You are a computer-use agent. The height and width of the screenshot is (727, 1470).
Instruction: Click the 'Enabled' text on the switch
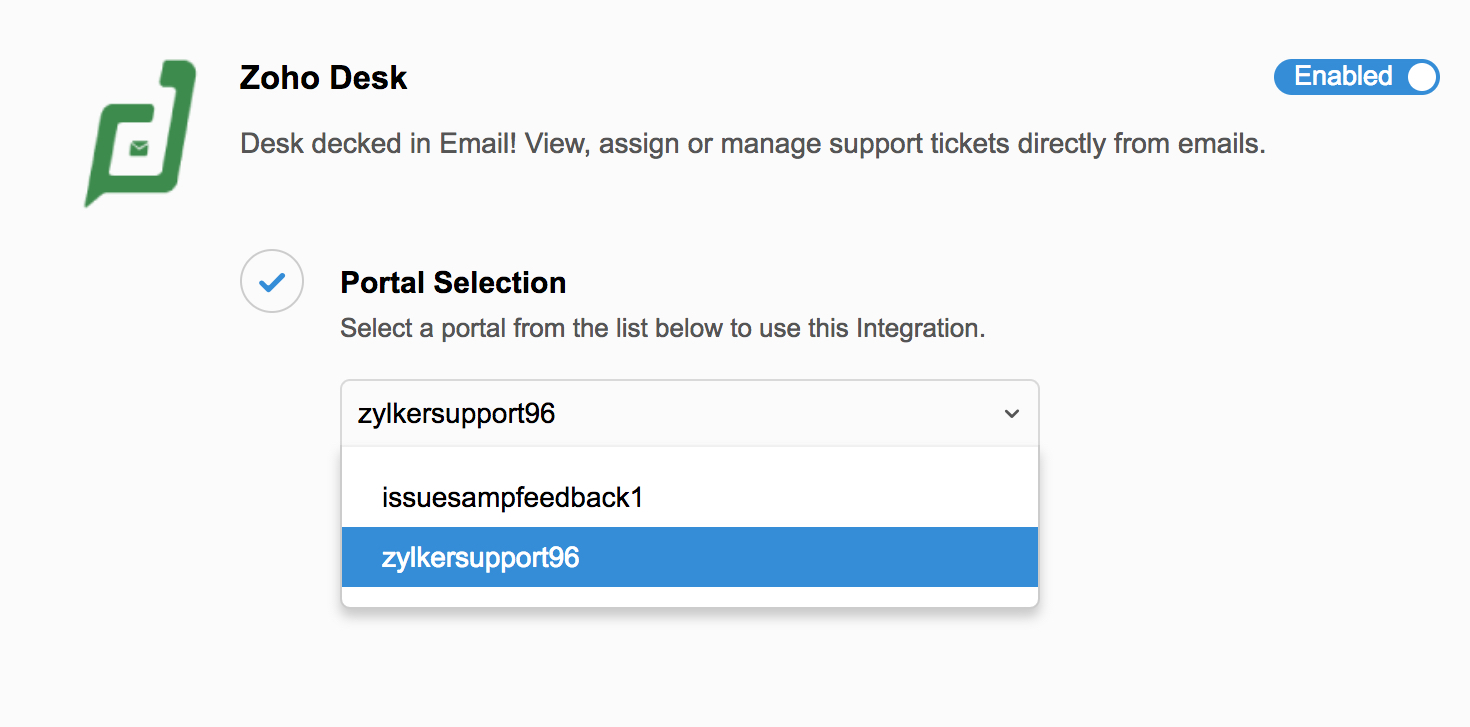tap(1342, 77)
